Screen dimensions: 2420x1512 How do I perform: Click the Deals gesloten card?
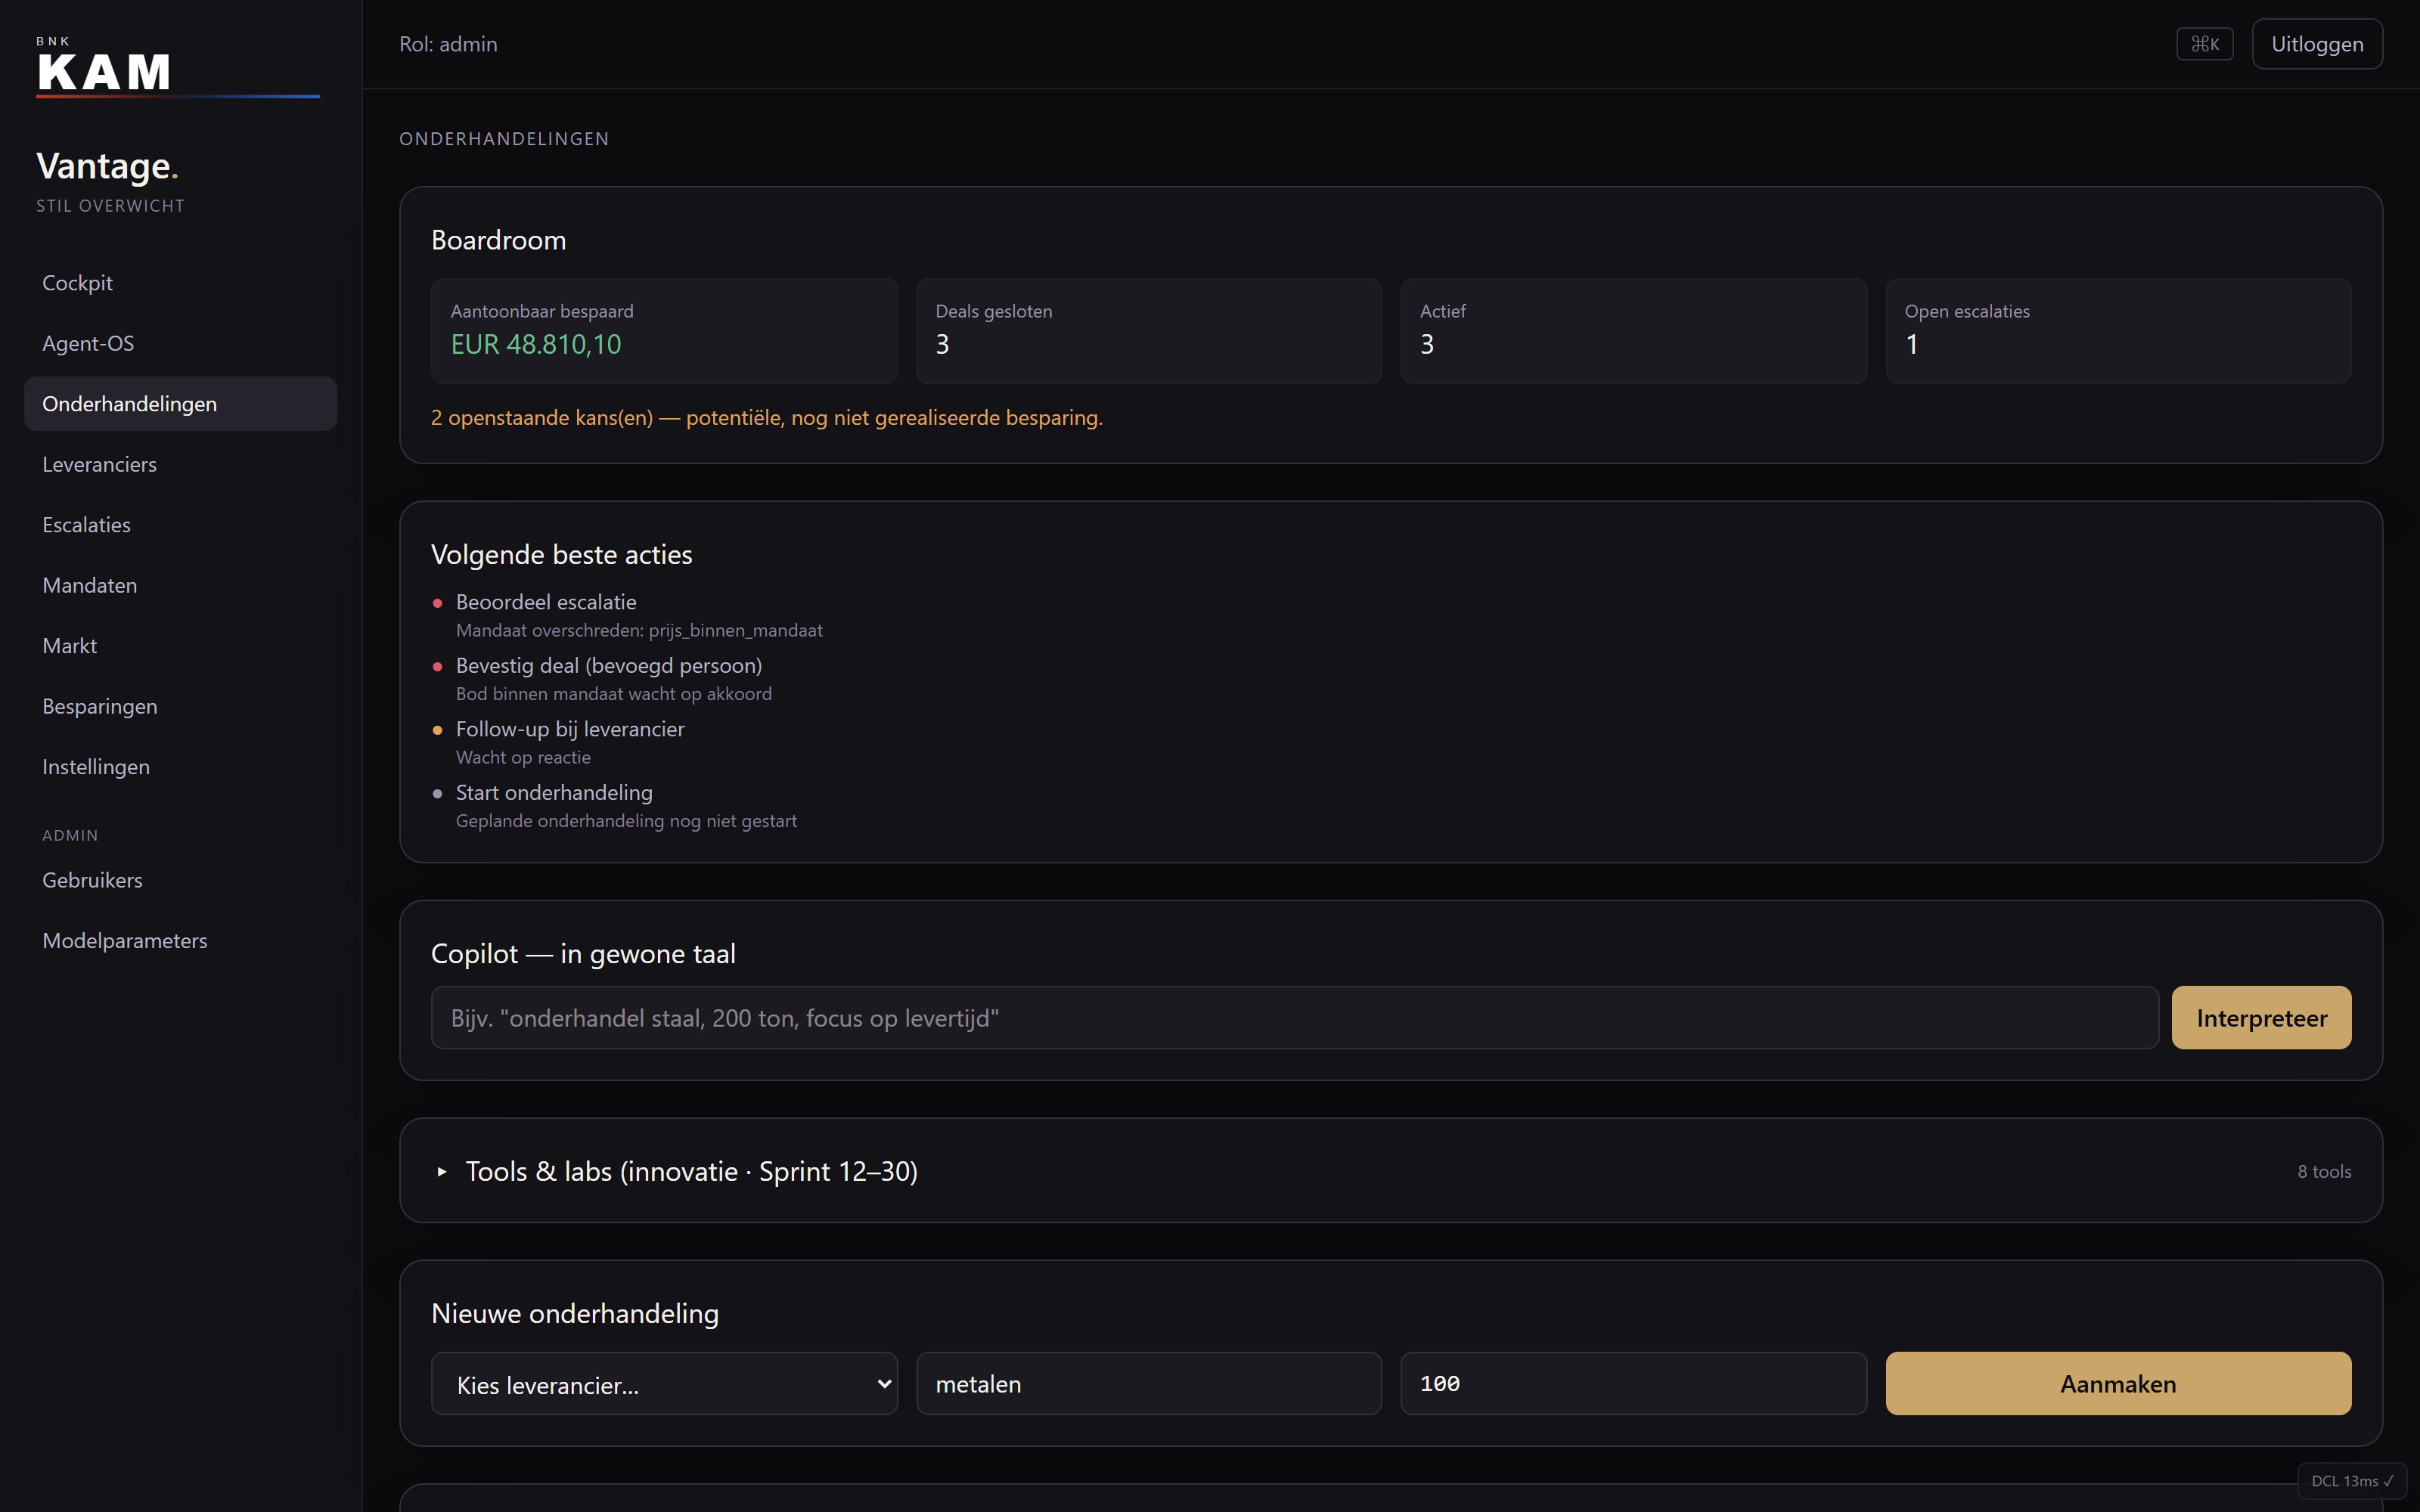coord(1149,331)
